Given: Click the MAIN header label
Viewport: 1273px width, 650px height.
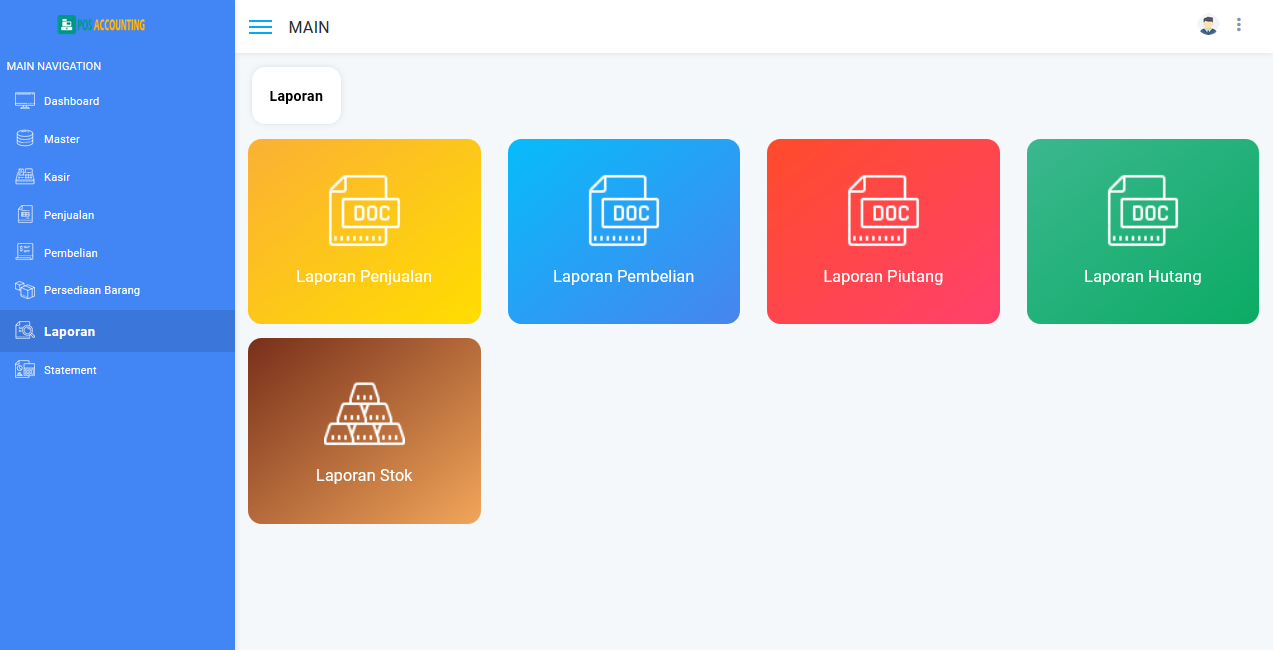Looking at the screenshot, I should click(309, 27).
